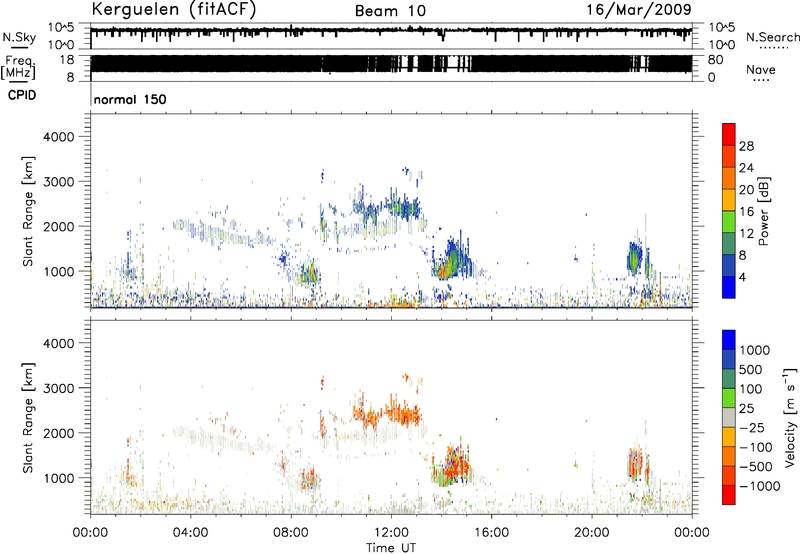This screenshot has height=554, width=800.
Task: Click the '16:00' time axis tick label
Action: coord(491,533)
